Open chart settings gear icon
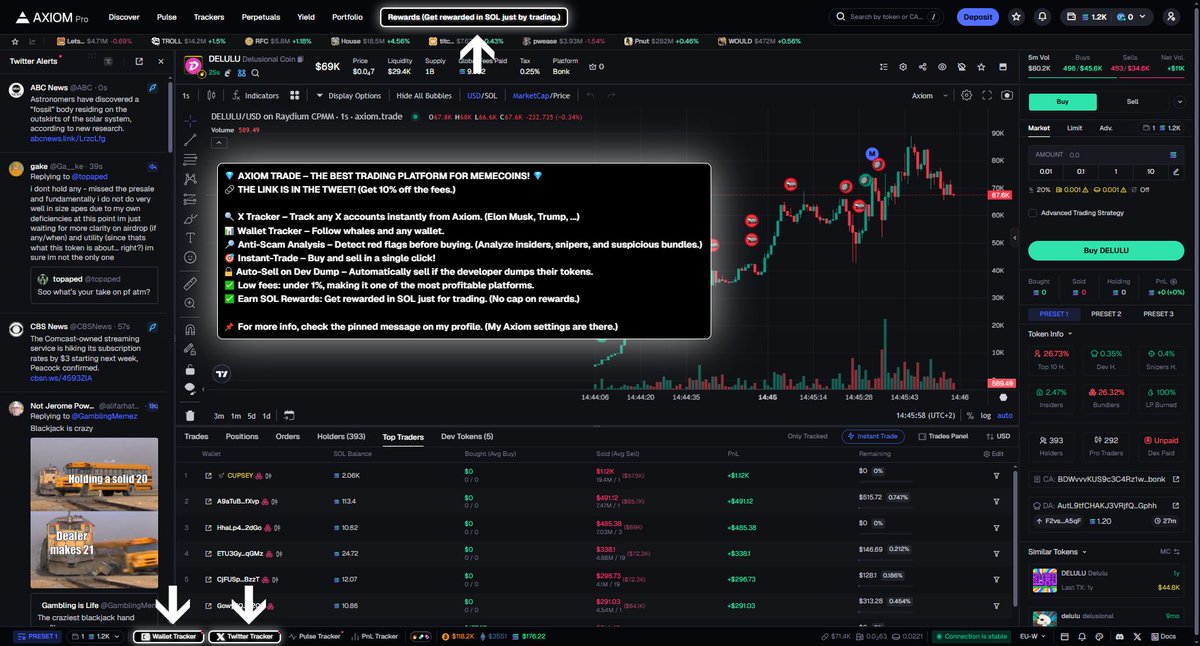Image resolution: width=1200 pixels, height=646 pixels. coord(966,96)
